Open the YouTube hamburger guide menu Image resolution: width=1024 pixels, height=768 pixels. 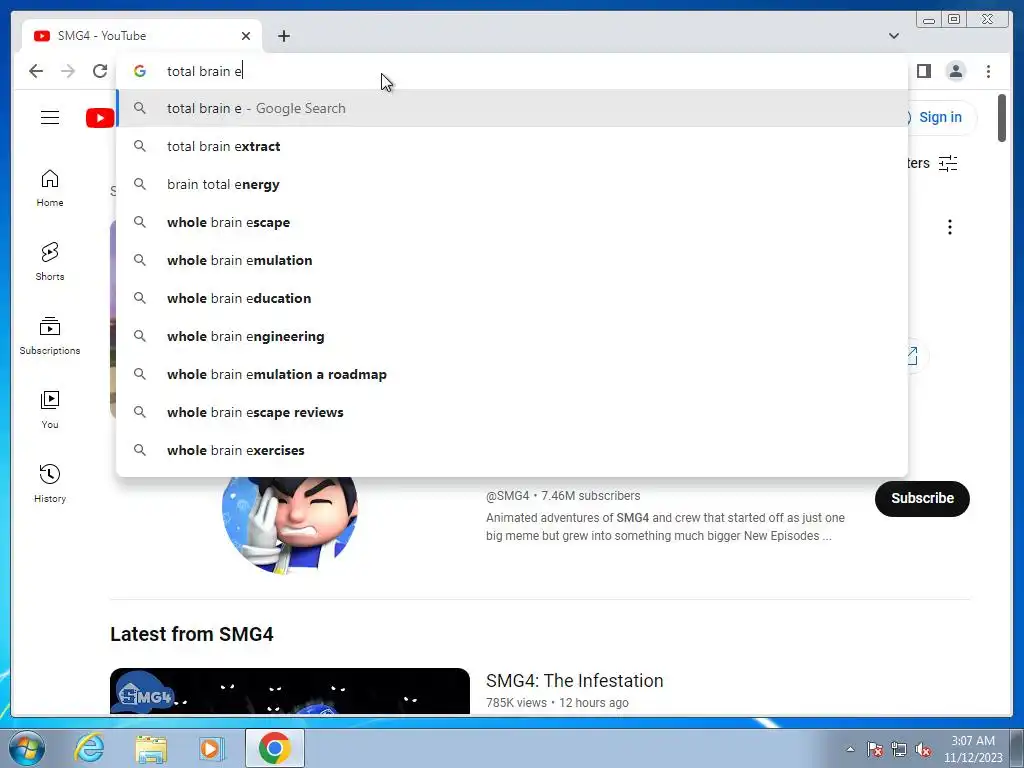click(x=50, y=118)
